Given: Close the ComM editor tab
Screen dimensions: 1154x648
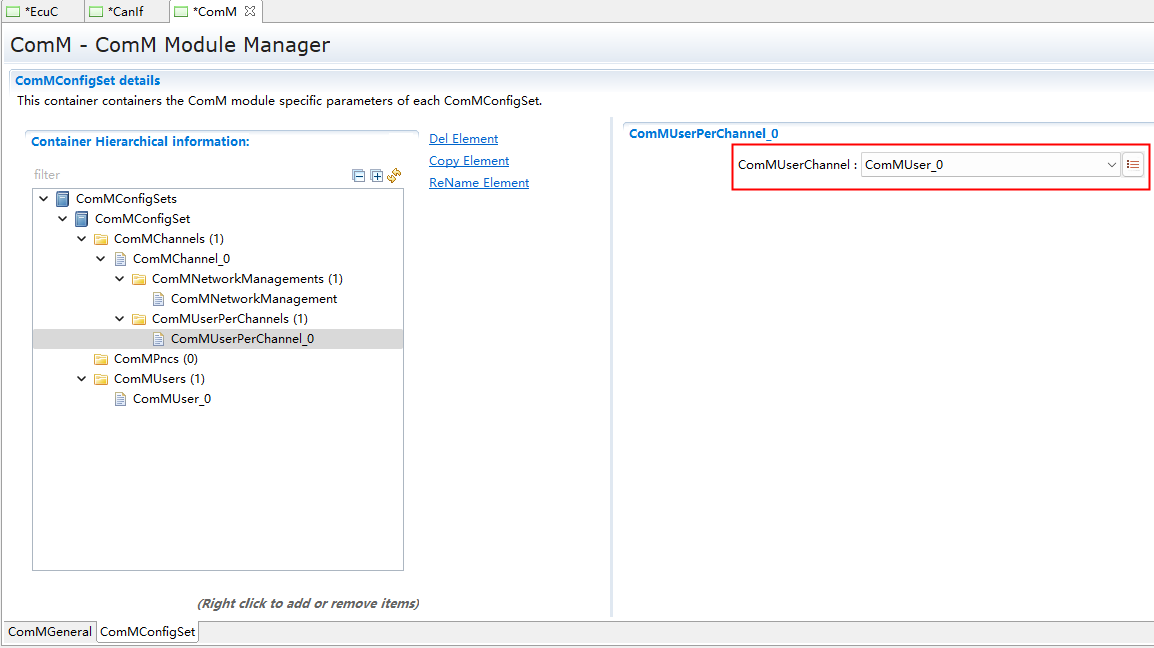Looking at the screenshot, I should [x=250, y=11].
